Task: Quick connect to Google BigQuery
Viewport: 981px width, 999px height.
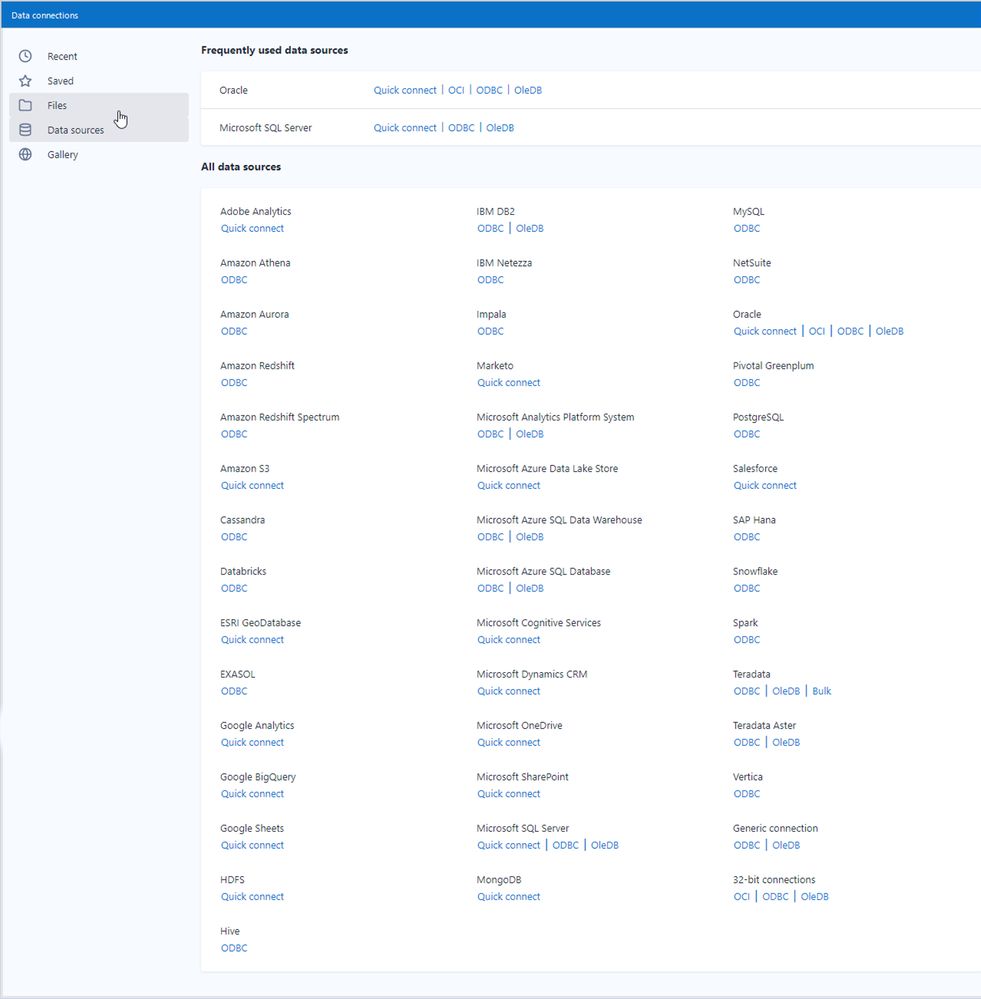Action: (x=252, y=794)
